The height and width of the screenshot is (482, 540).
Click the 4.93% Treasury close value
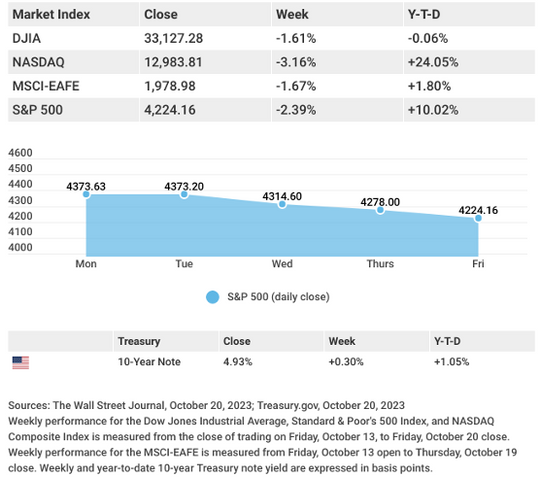point(238,362)
